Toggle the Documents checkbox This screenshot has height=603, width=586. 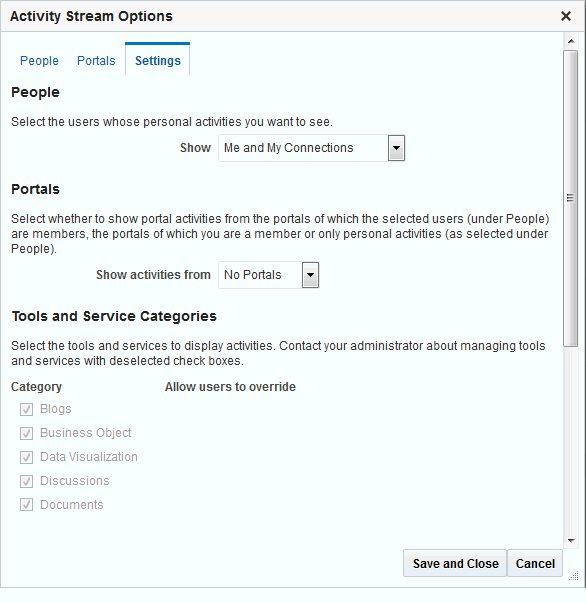click(26, 505)
